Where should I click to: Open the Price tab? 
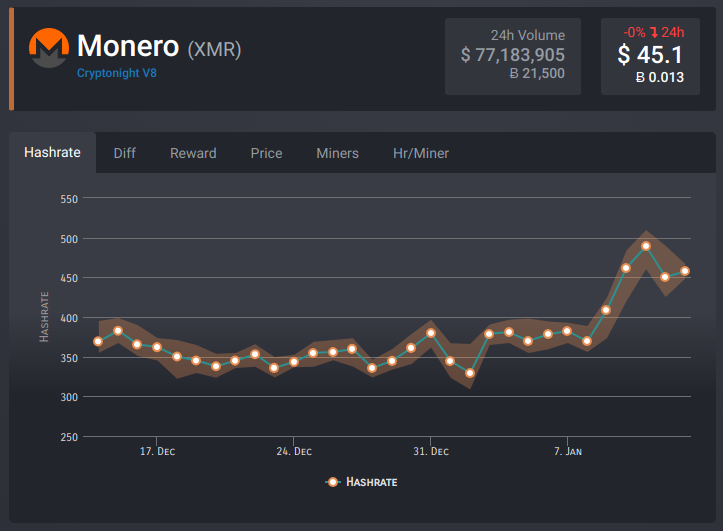267,153
